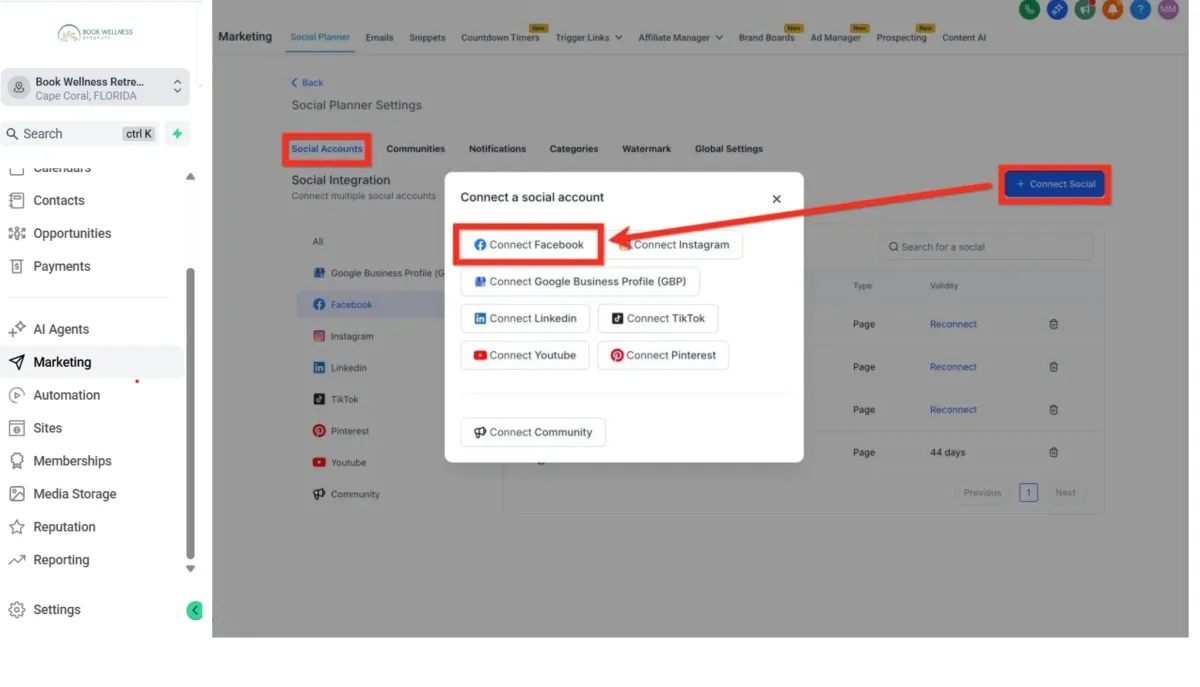1200x687 pixels.
Task: Filter accounts by Pinterest in the list
Action: [x=341, y=431]
